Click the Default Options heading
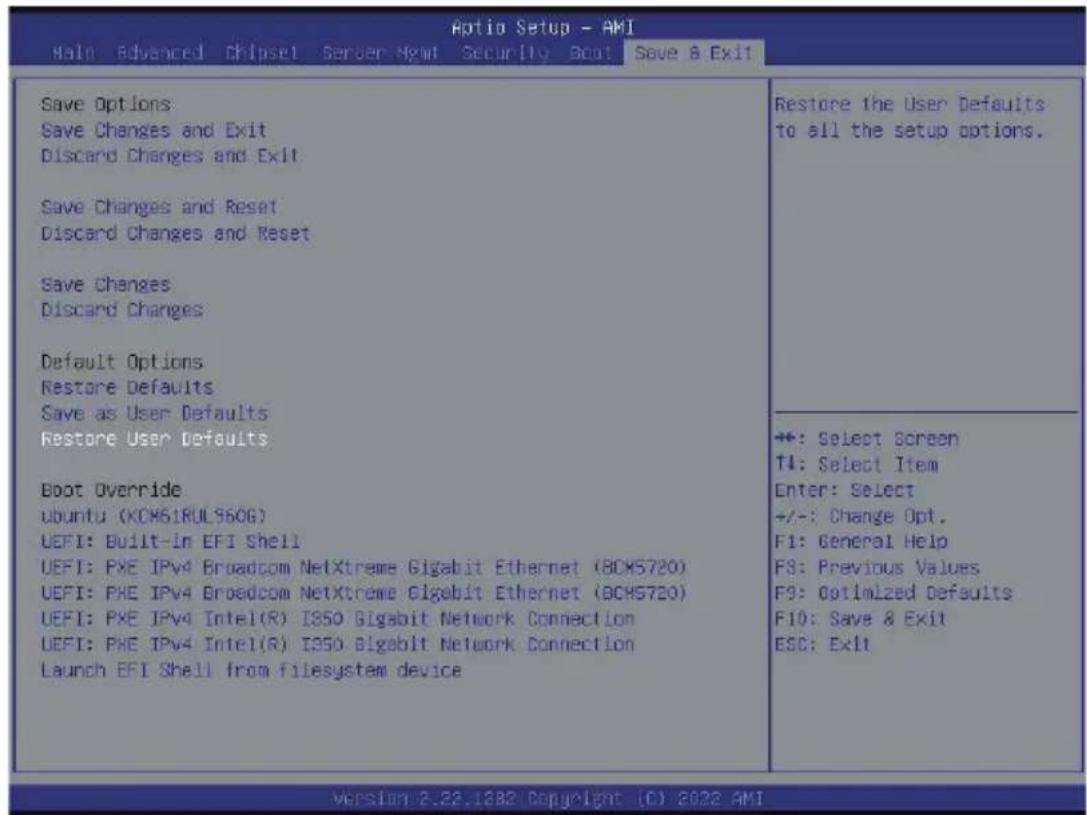Image resolution: width=1087 pixels, height=815 pixels. click(121, 362)
